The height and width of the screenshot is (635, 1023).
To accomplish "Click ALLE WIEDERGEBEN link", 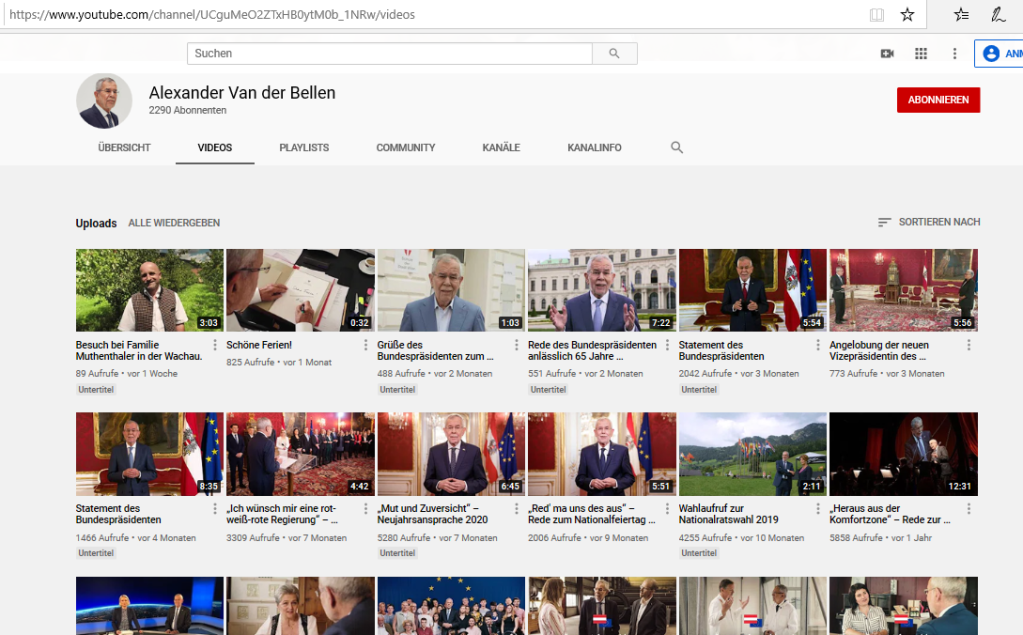I will (174, 223).
